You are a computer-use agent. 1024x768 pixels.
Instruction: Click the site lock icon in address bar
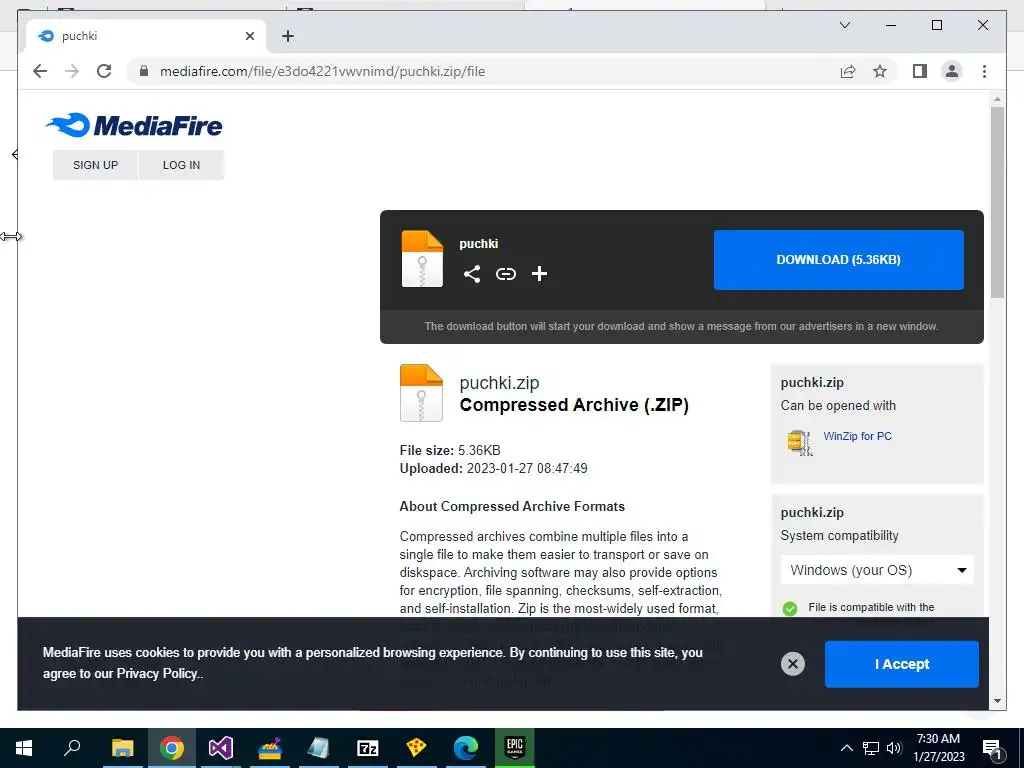pos(144,71)
